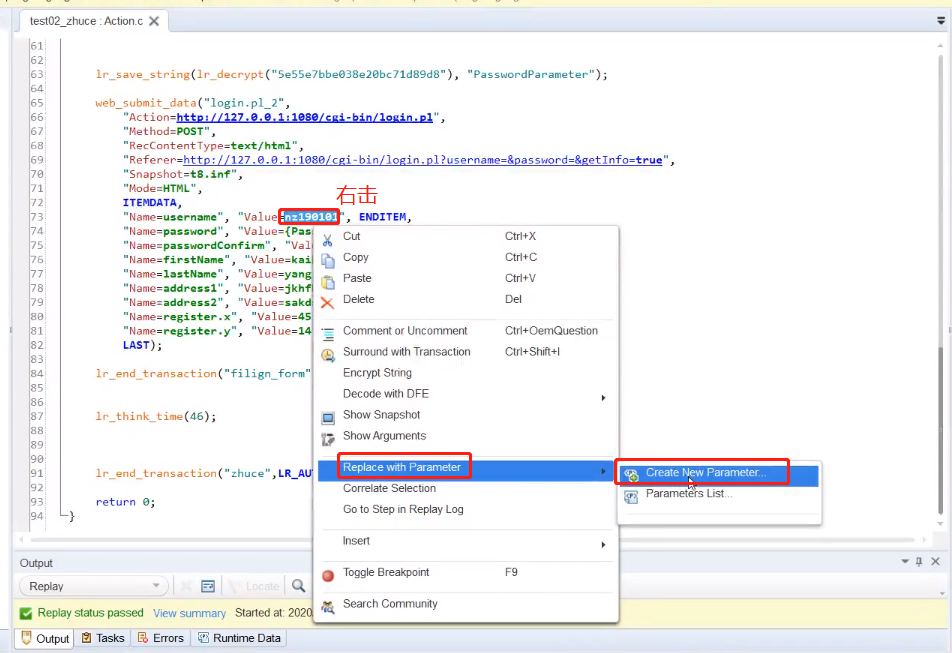Switch to the Output tab
Screen dimensions: 952x653
(x=45, y=638)
